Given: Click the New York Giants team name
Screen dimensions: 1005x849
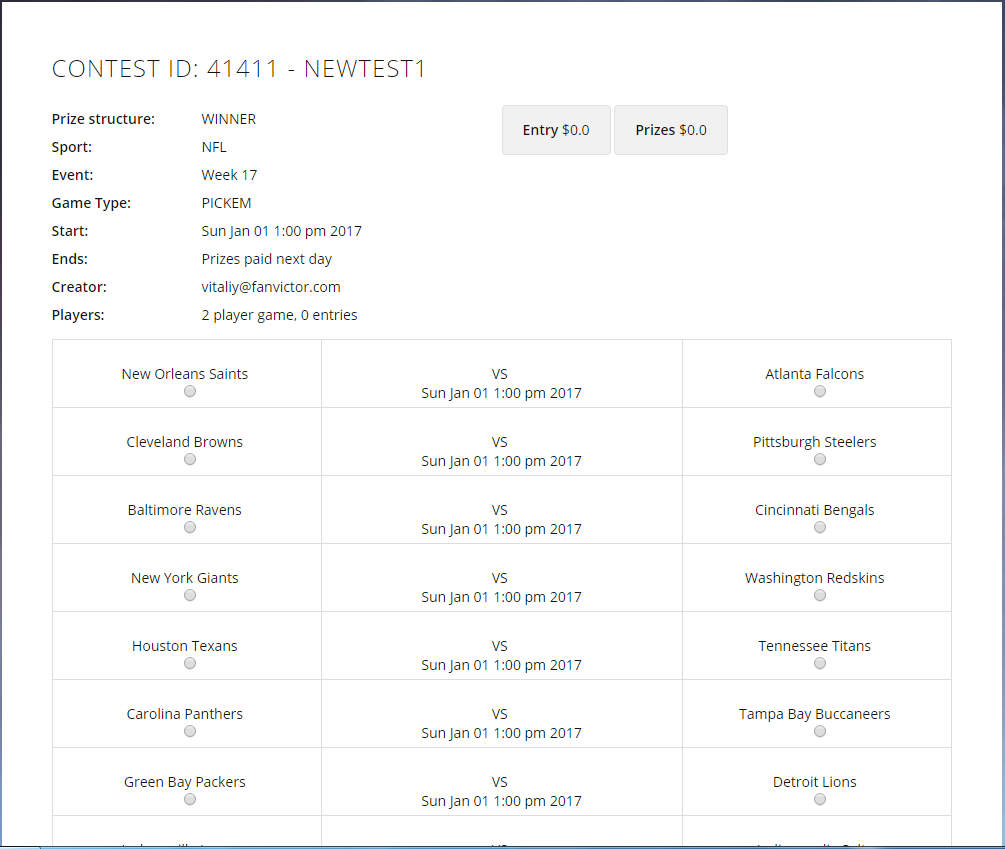Looking at the screenshot, I should tap(185, 578).
